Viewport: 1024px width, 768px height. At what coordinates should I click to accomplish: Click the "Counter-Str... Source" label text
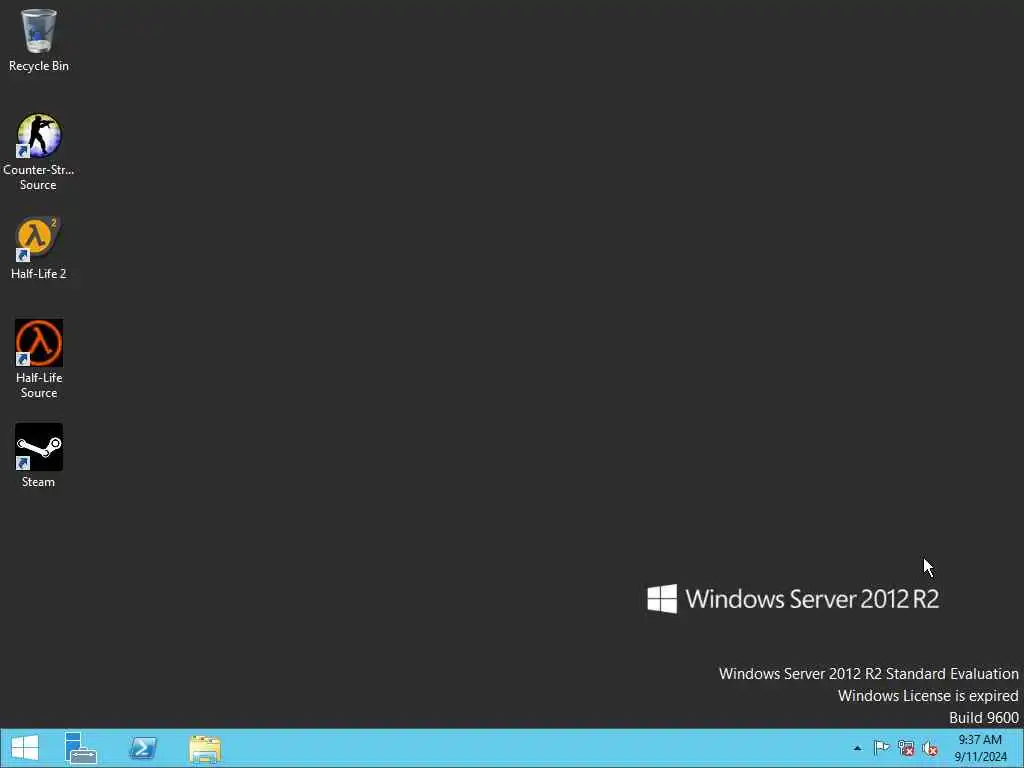tap(39, 177)
